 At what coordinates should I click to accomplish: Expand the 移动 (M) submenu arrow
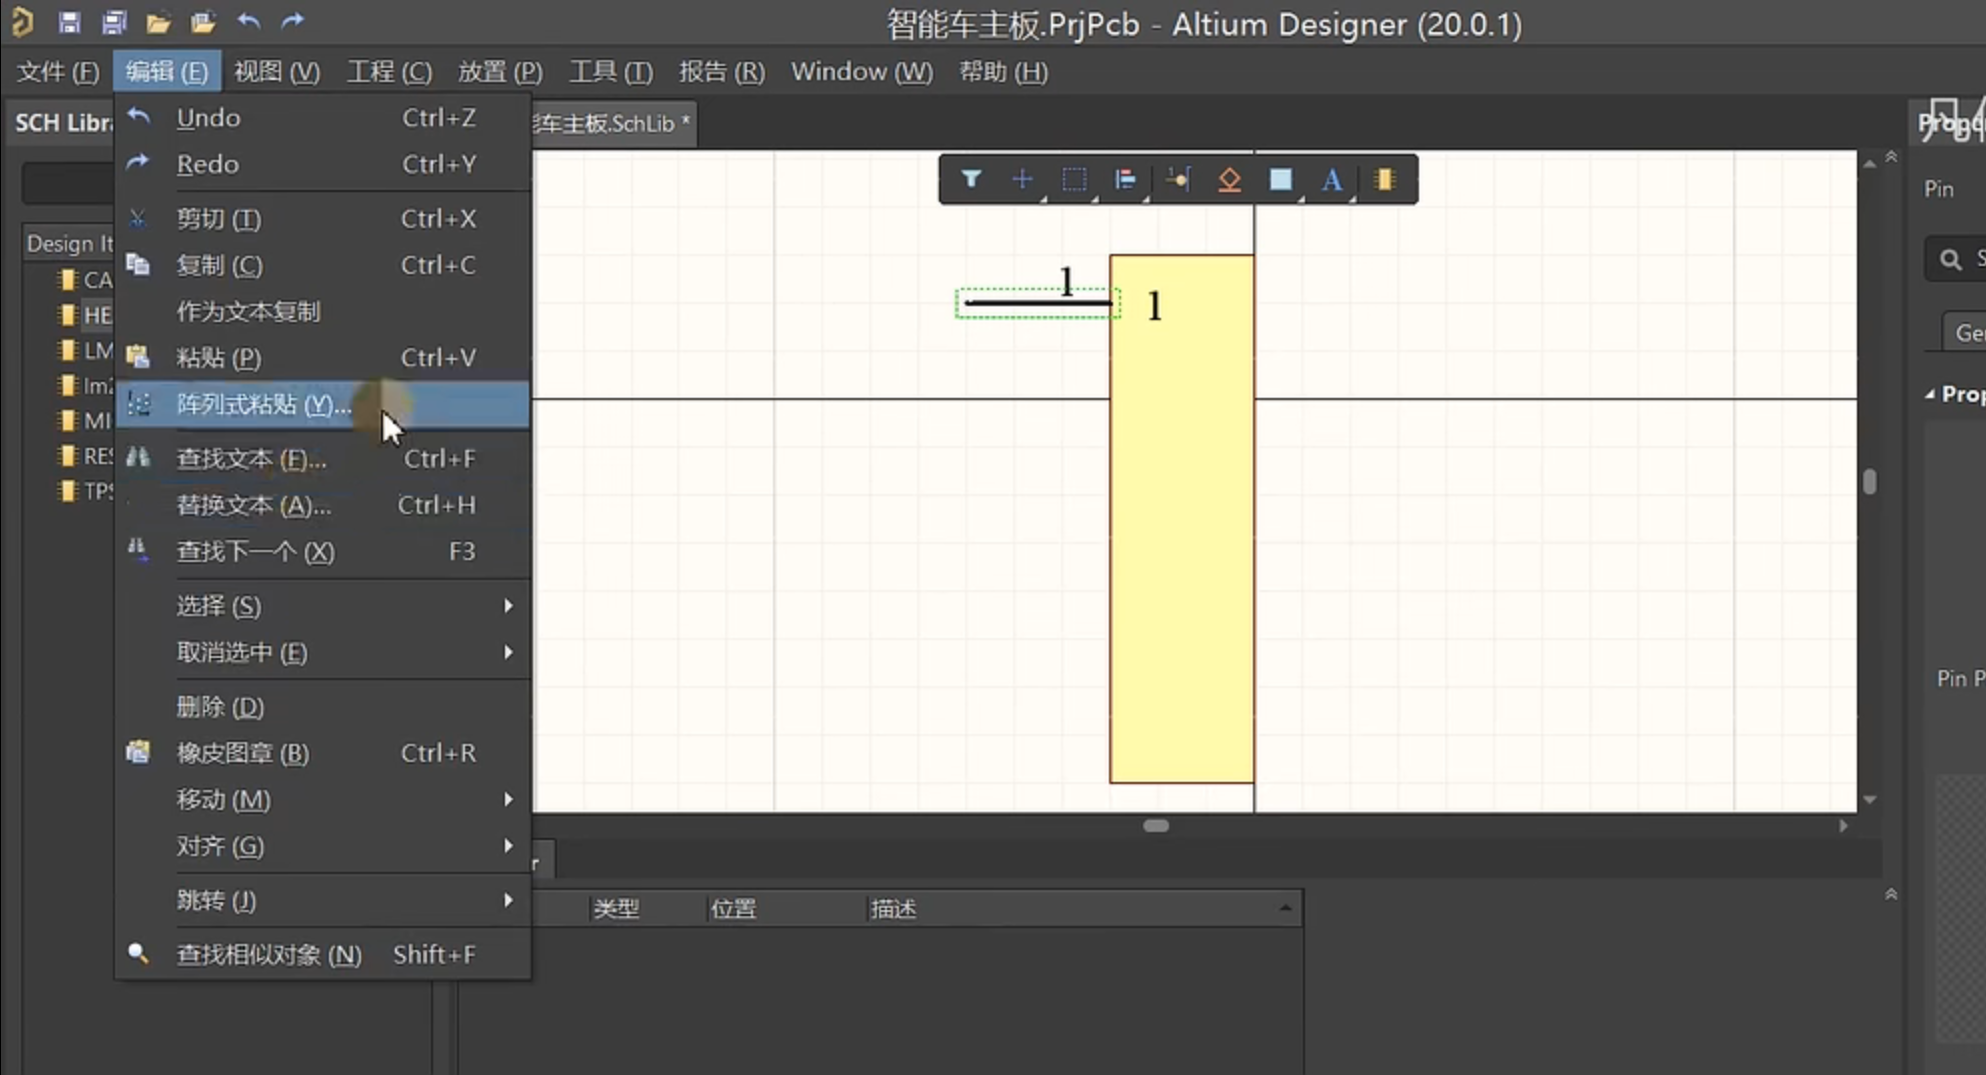pos(508,799)
